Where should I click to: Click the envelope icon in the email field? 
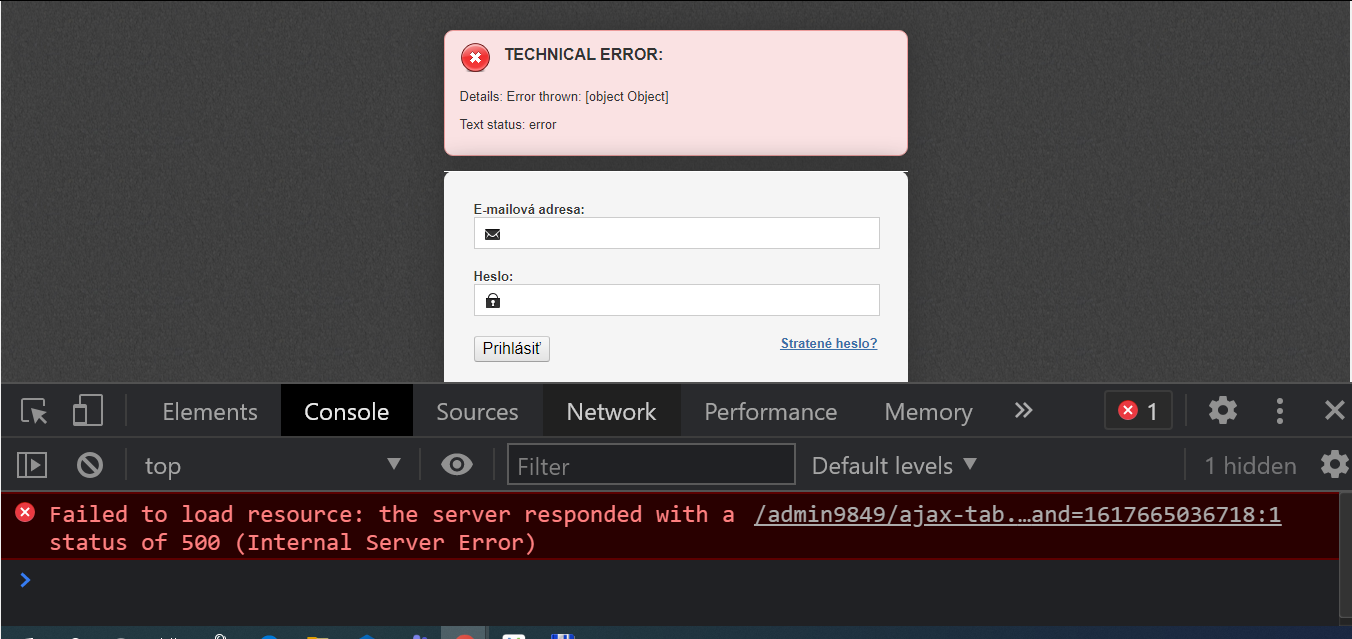(x=492, y=234)
